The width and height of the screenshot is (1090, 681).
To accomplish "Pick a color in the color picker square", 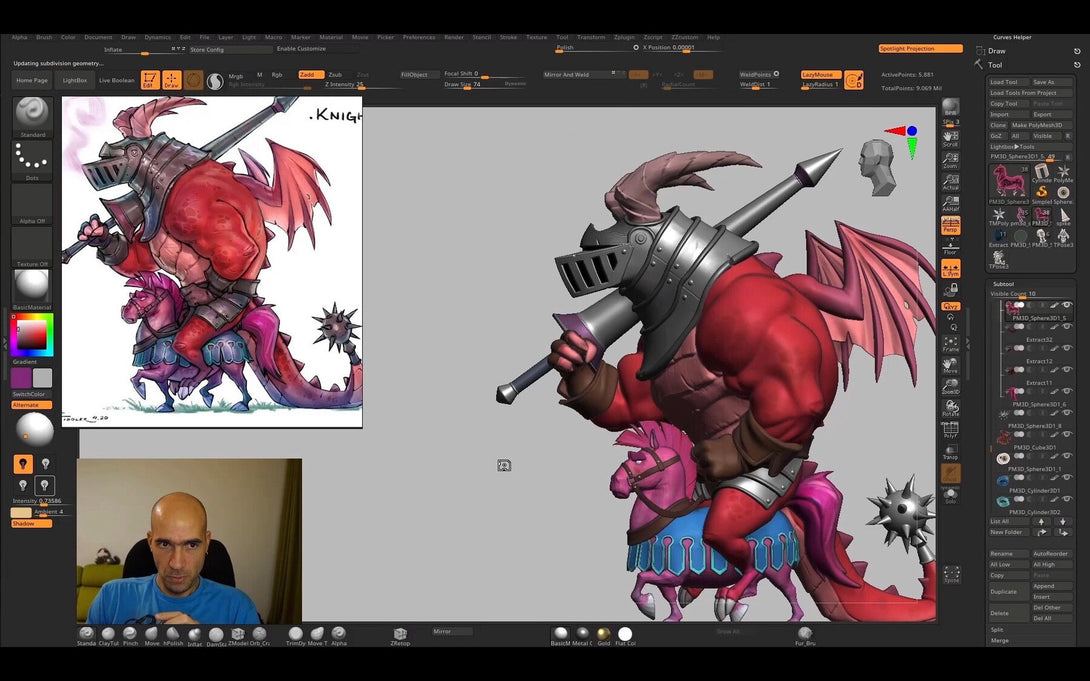I will point(32,335).
